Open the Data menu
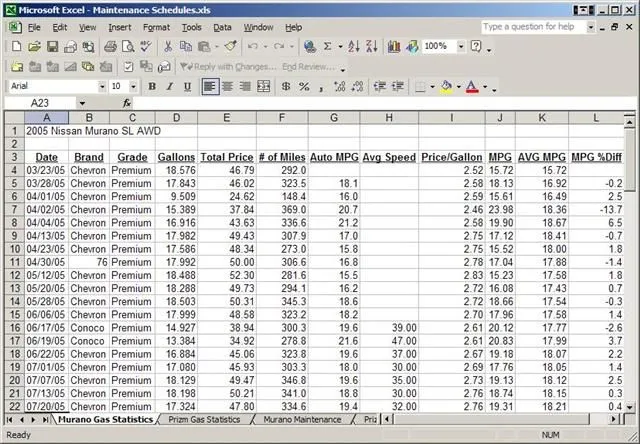 click(x=222, y=27)
